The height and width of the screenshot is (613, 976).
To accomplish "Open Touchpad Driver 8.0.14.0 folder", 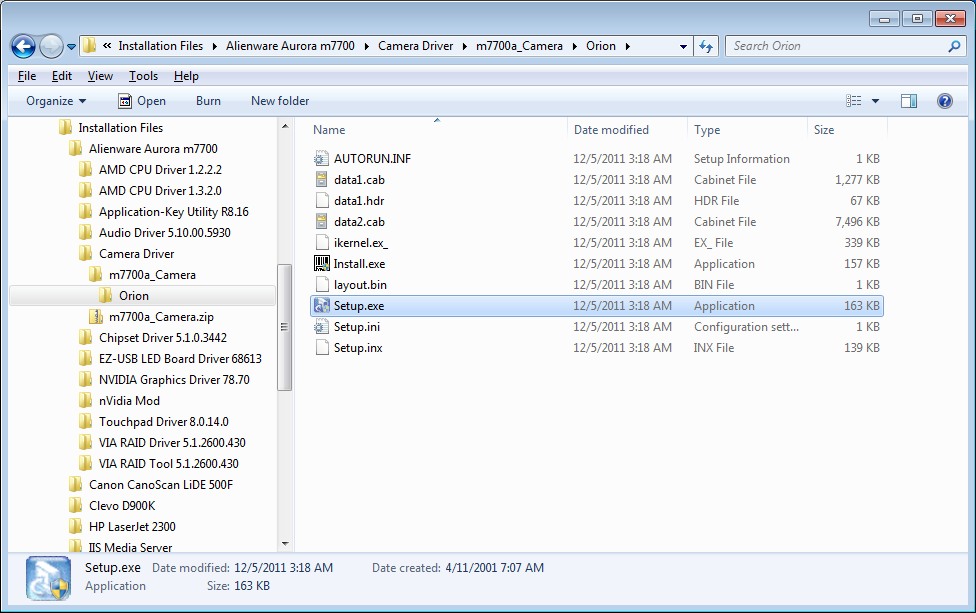I will [x=154, y=422].
